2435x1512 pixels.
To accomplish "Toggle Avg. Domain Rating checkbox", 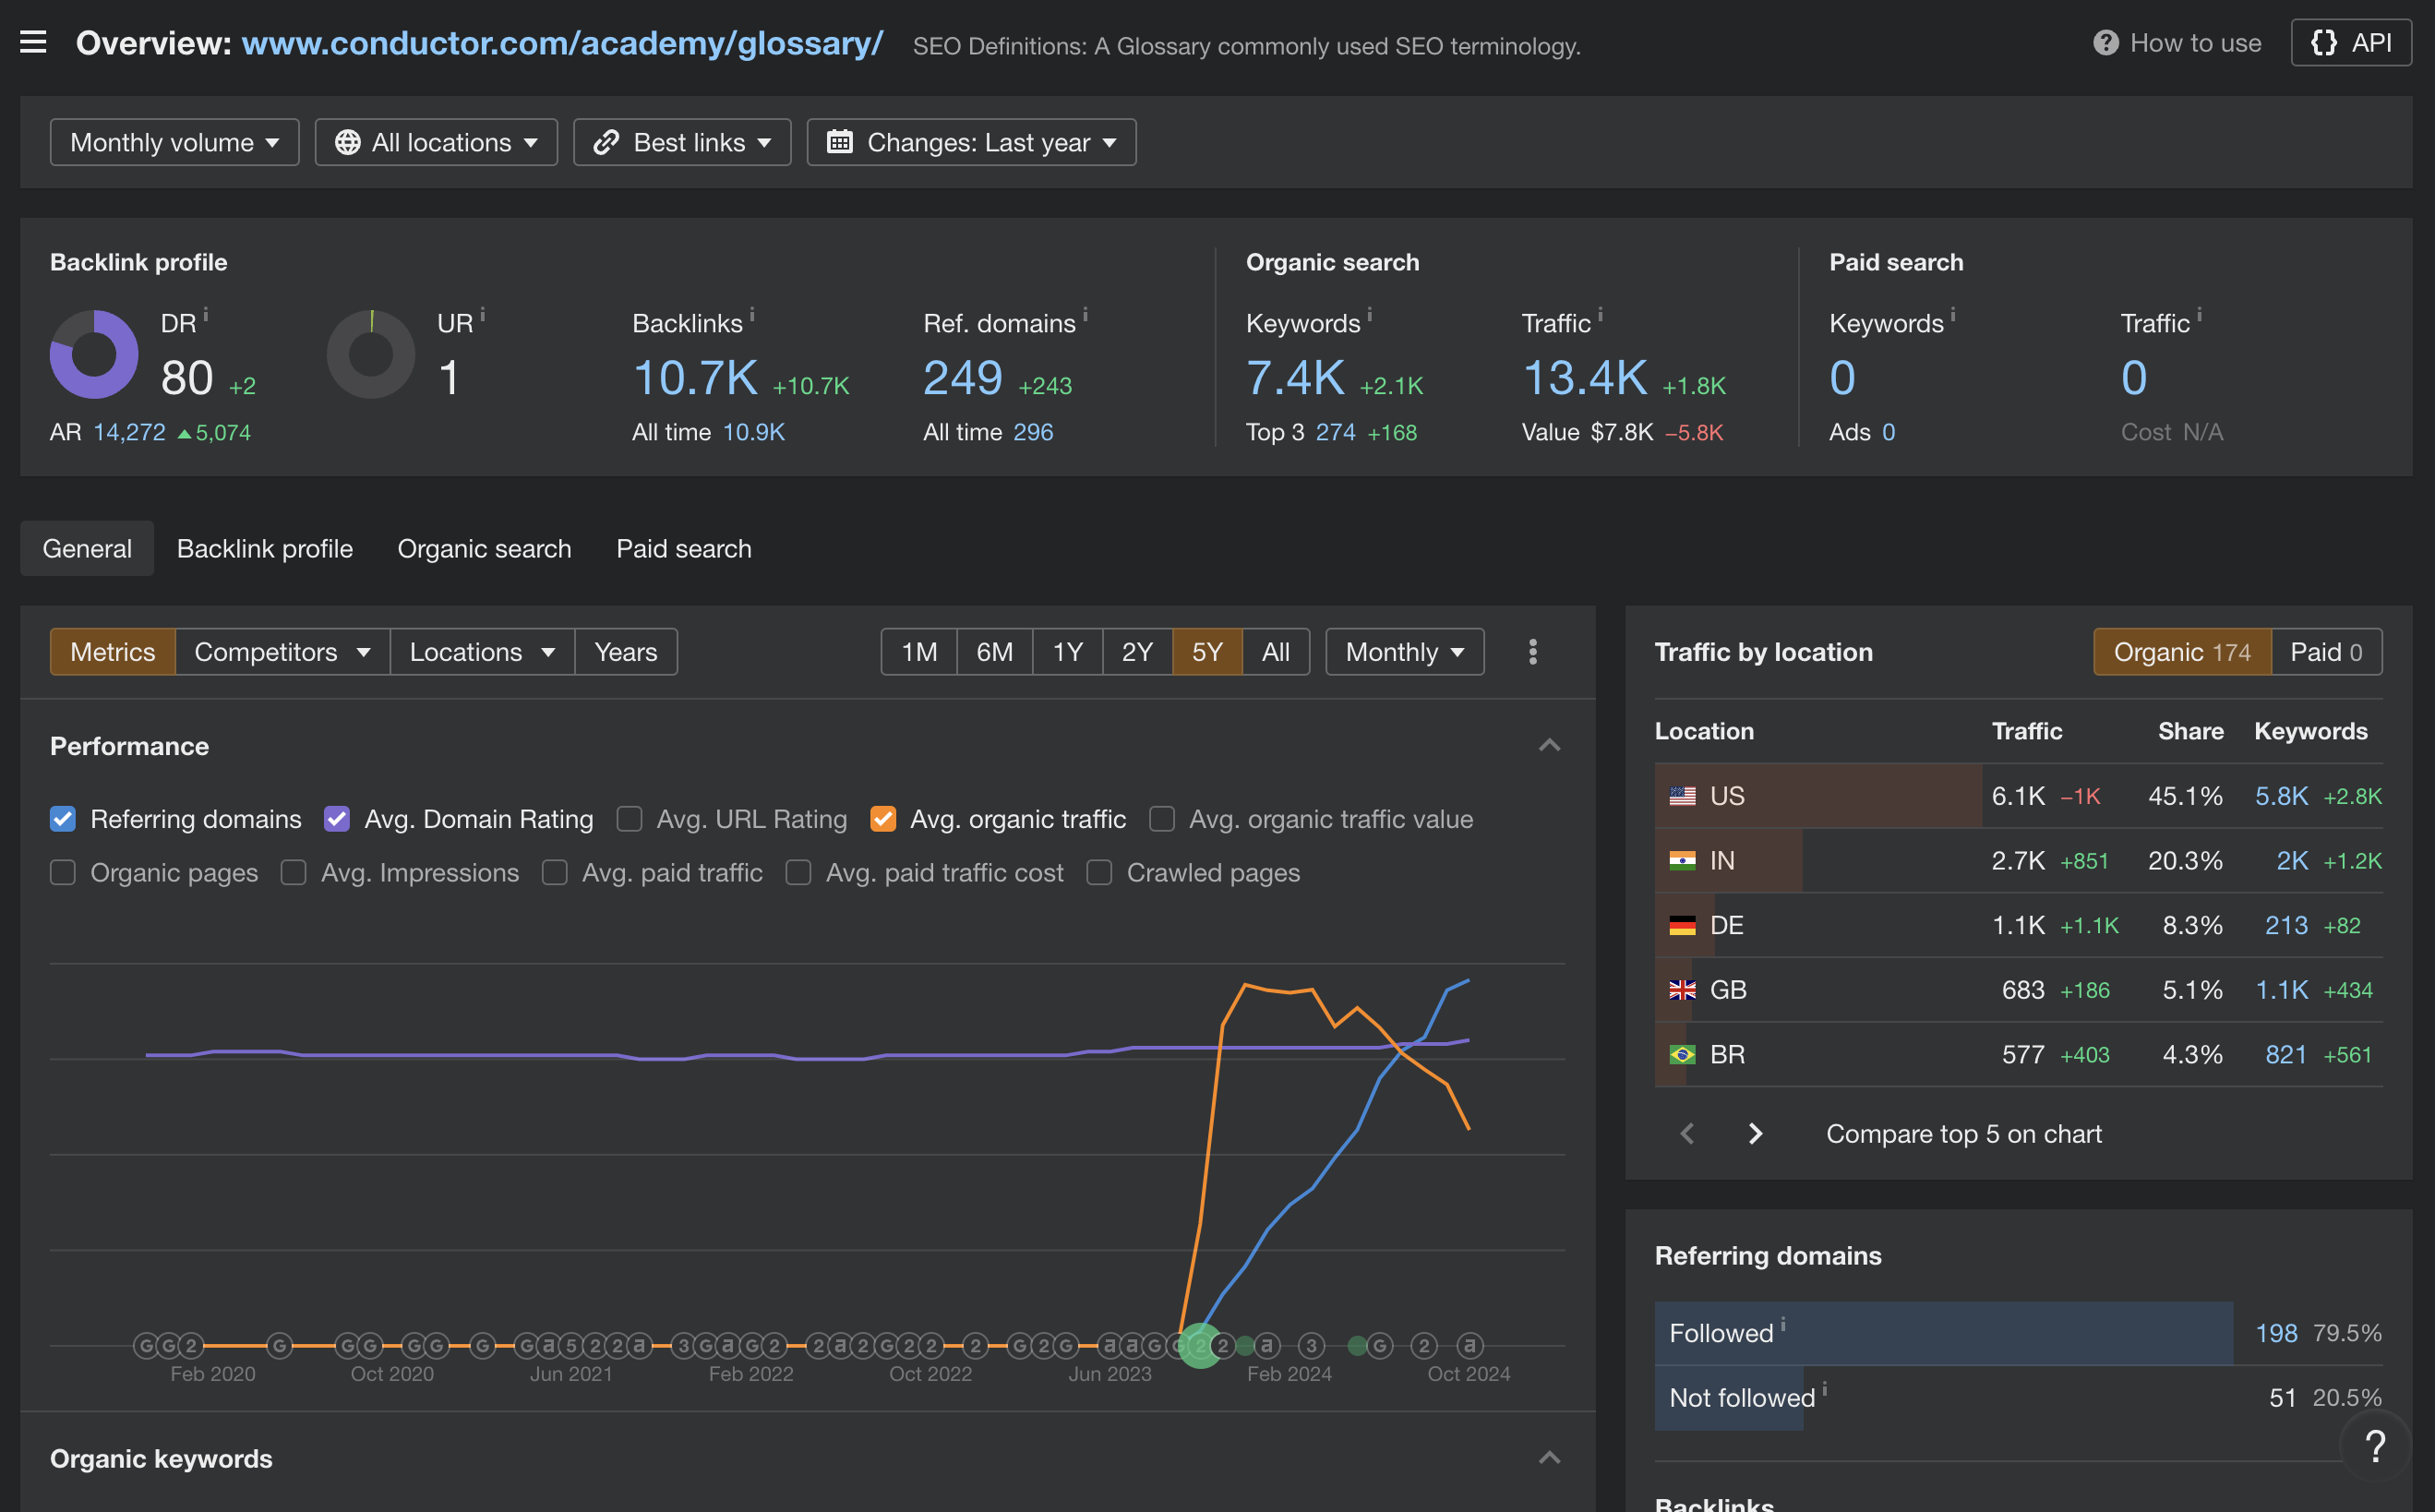I will click(337, 819).
